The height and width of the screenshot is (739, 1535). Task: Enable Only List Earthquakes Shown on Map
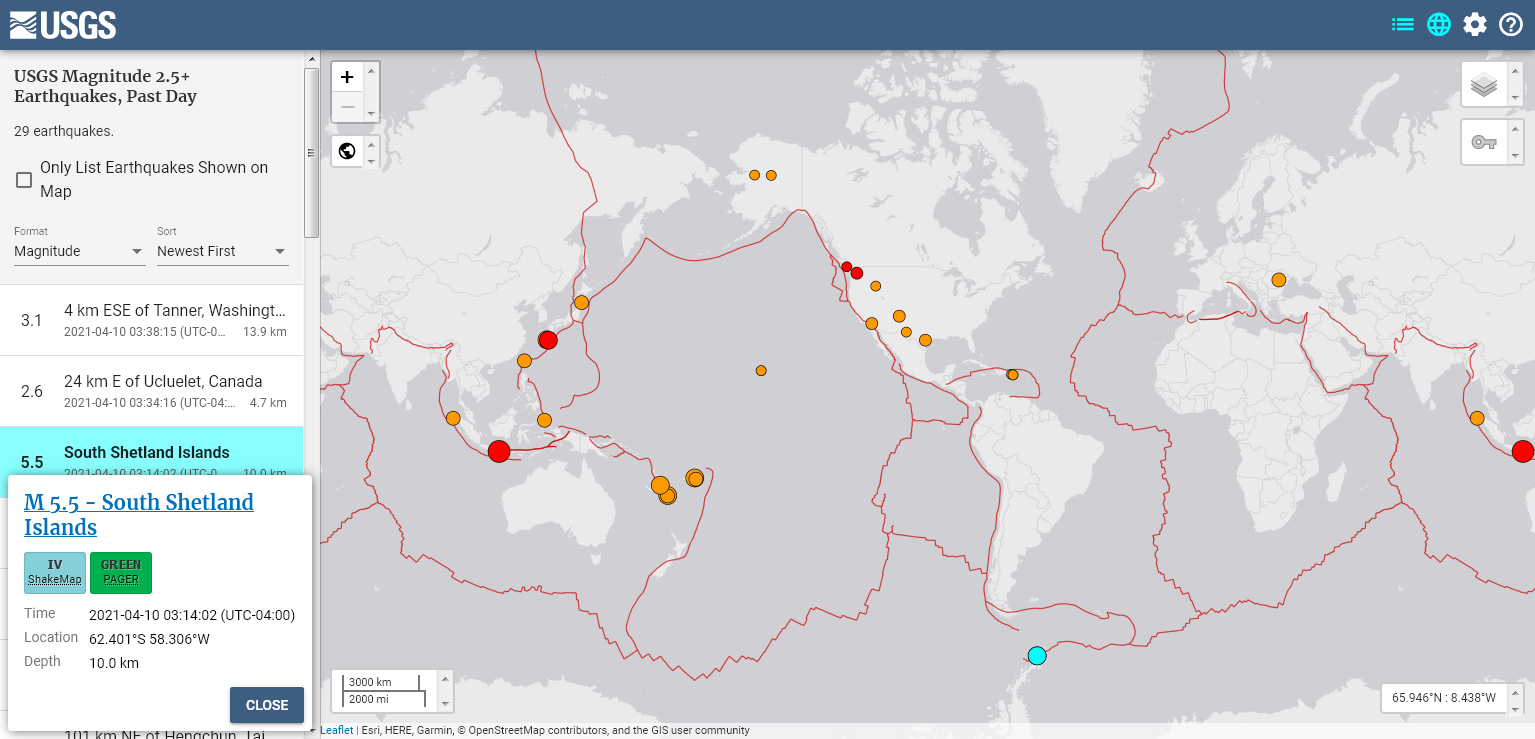click(24, 180)
